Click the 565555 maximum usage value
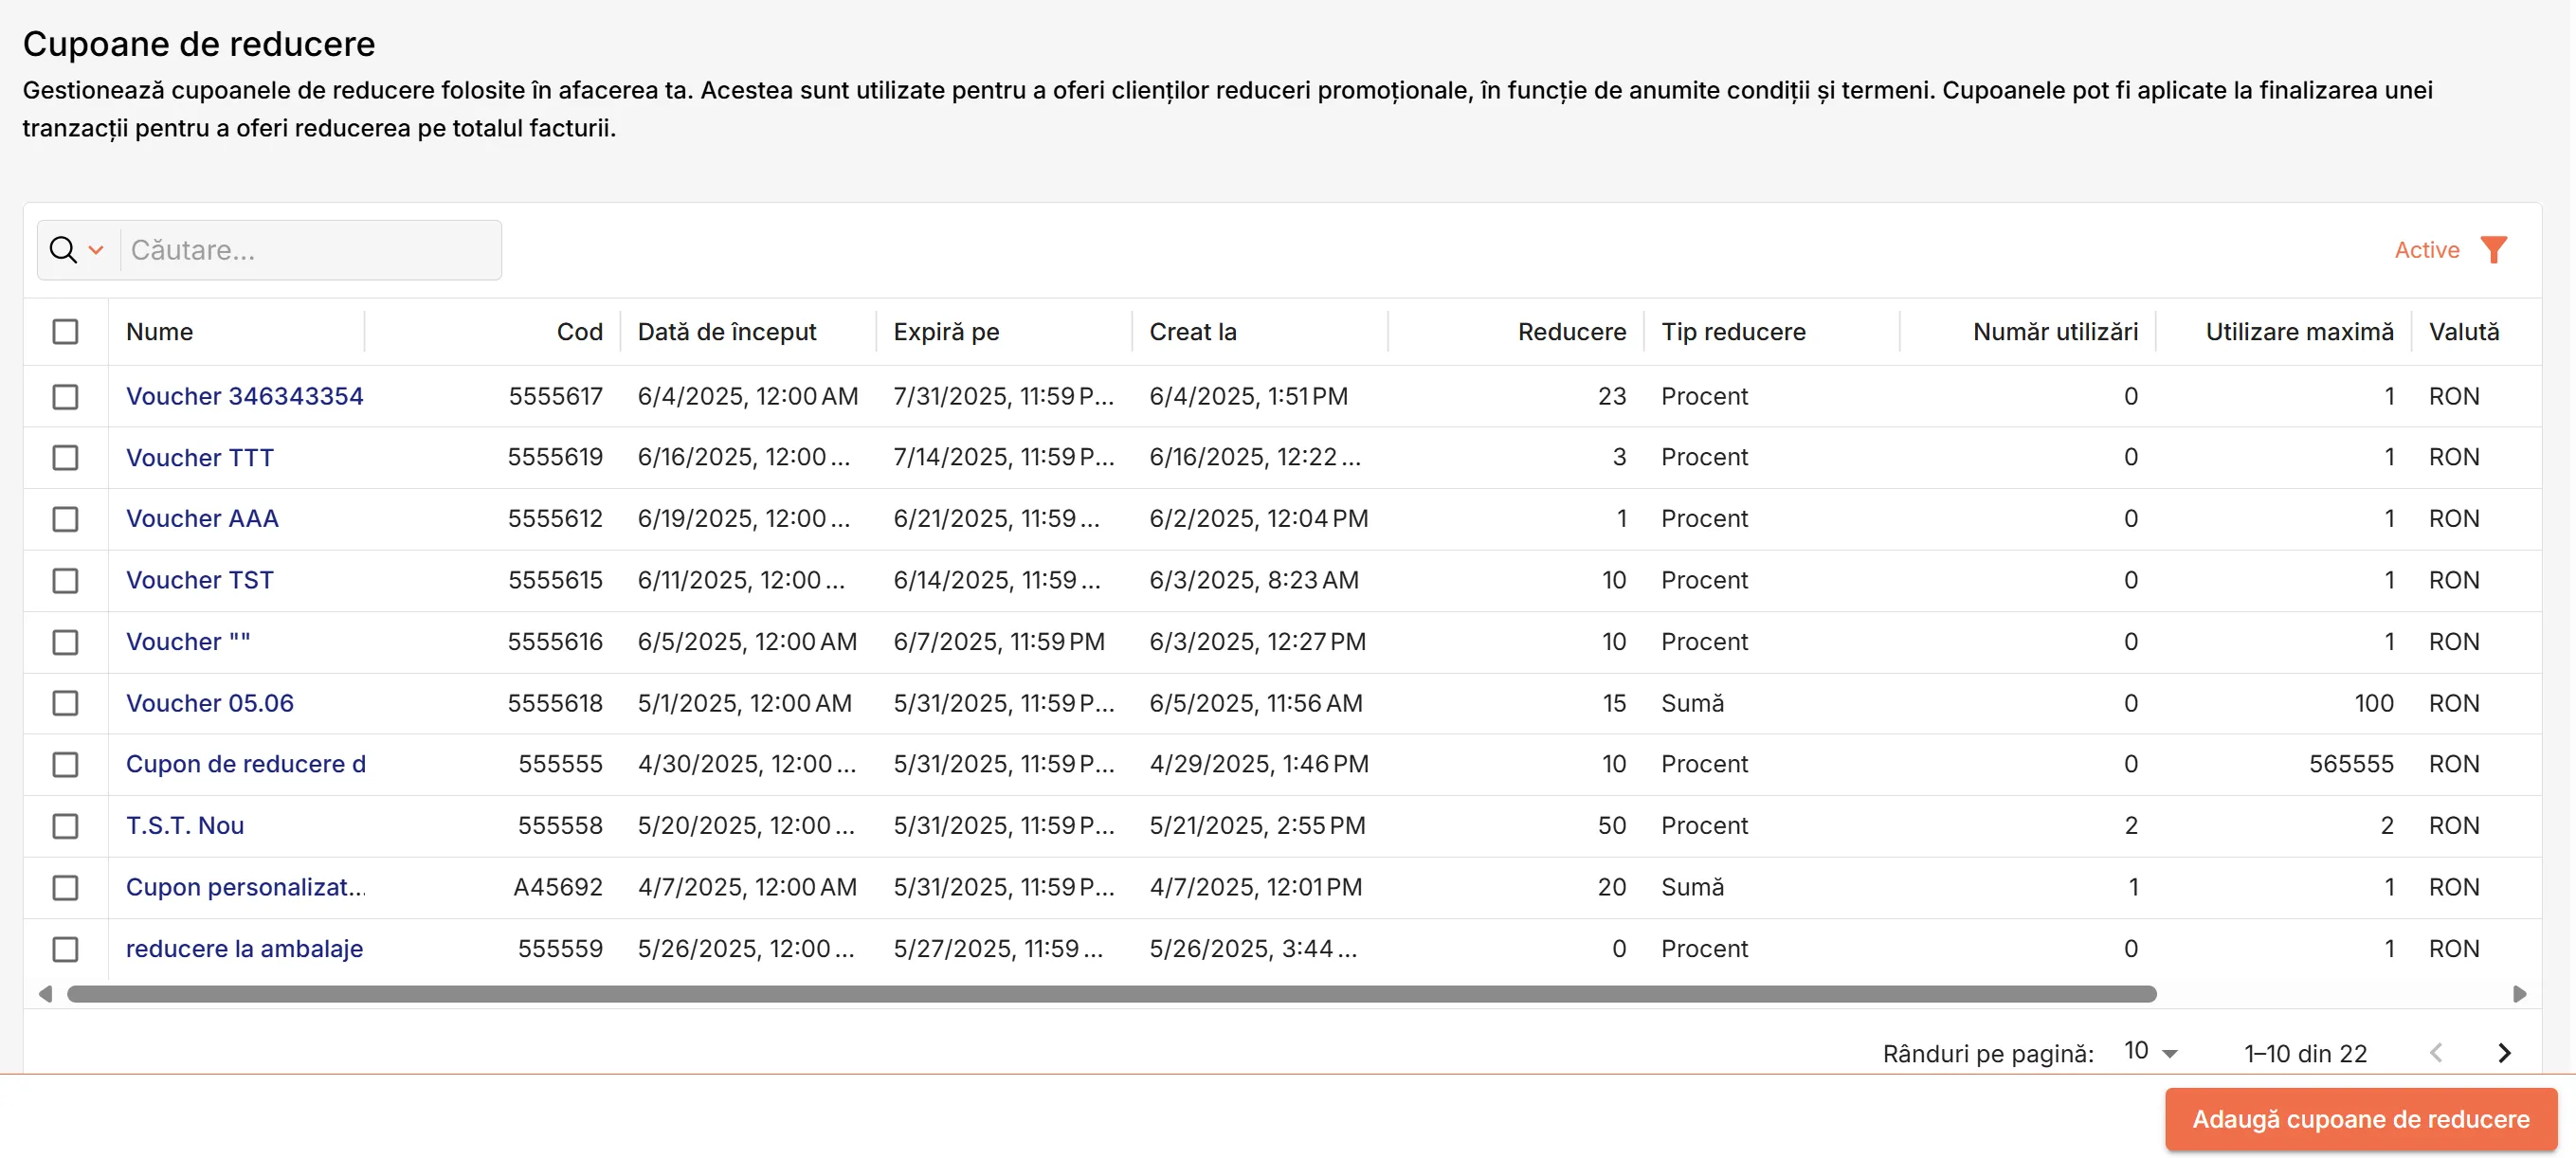The width and height of the screenshot is (2576, 1158). tap(2350, 765)
